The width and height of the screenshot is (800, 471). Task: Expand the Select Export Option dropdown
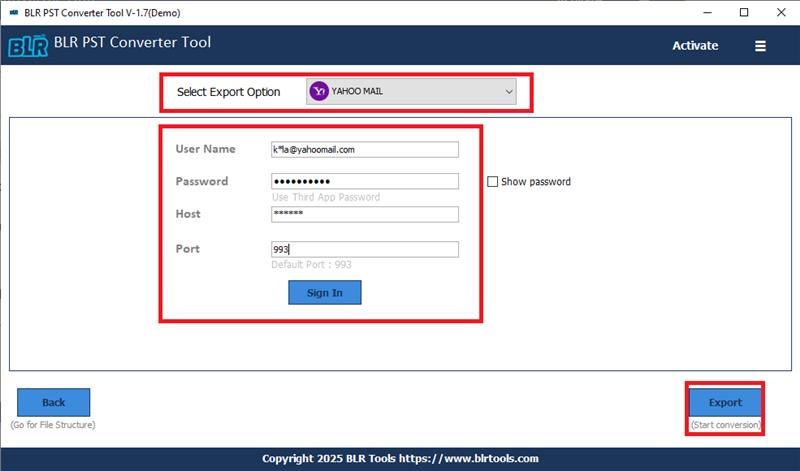pyautogui.click(x=411, y=91)
